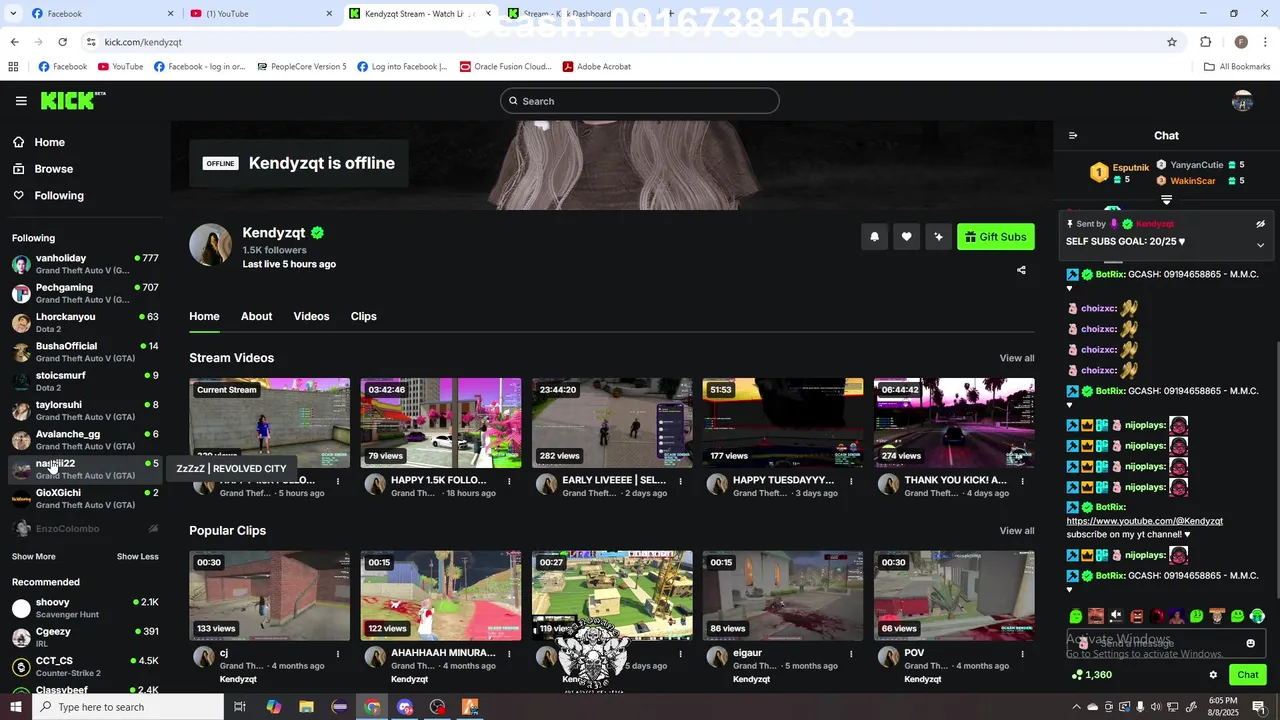Show Less followed channels

pos(137,557)
